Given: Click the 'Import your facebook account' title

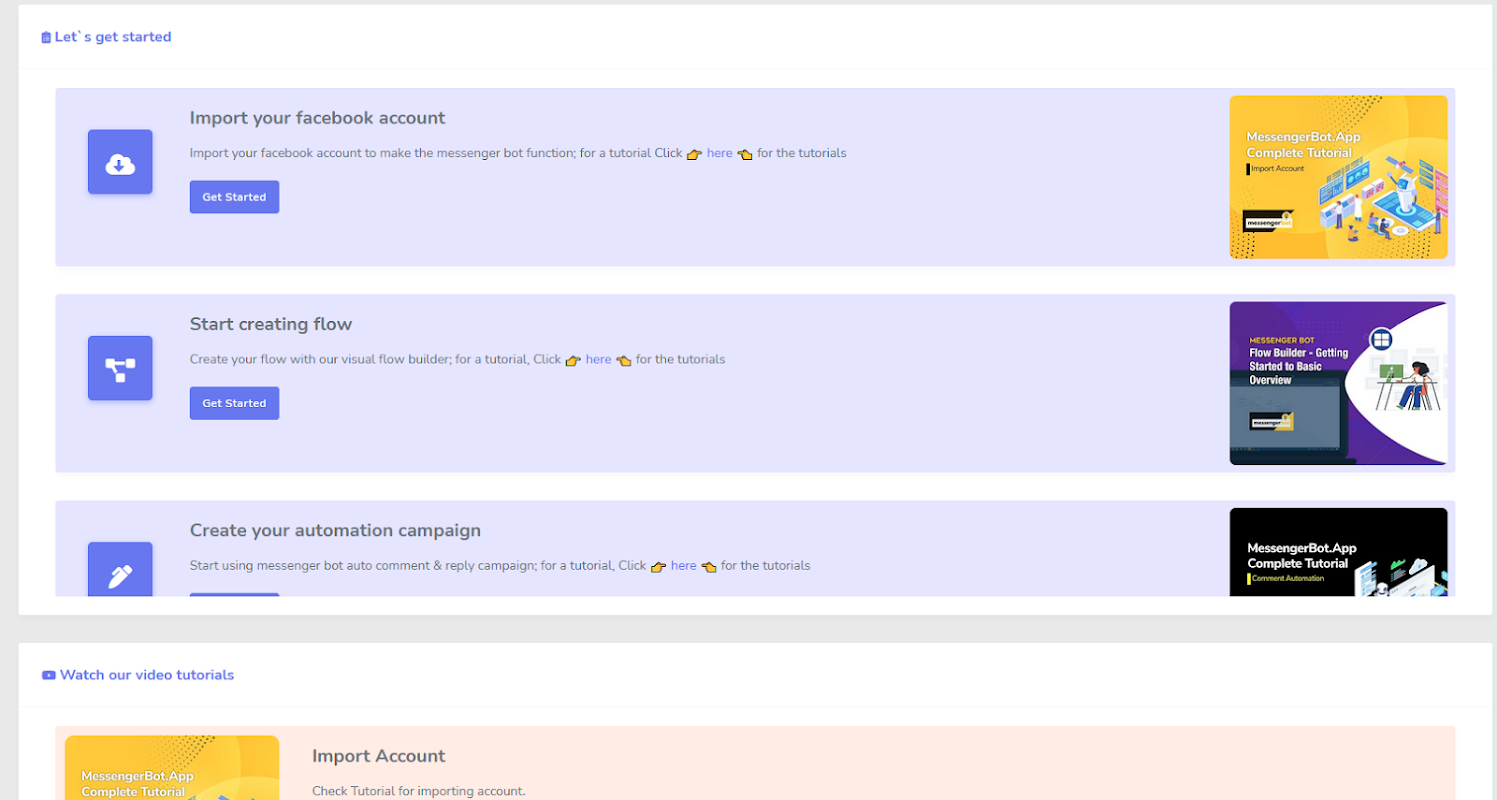Looking at the screenshot, I should click(318, 118).
